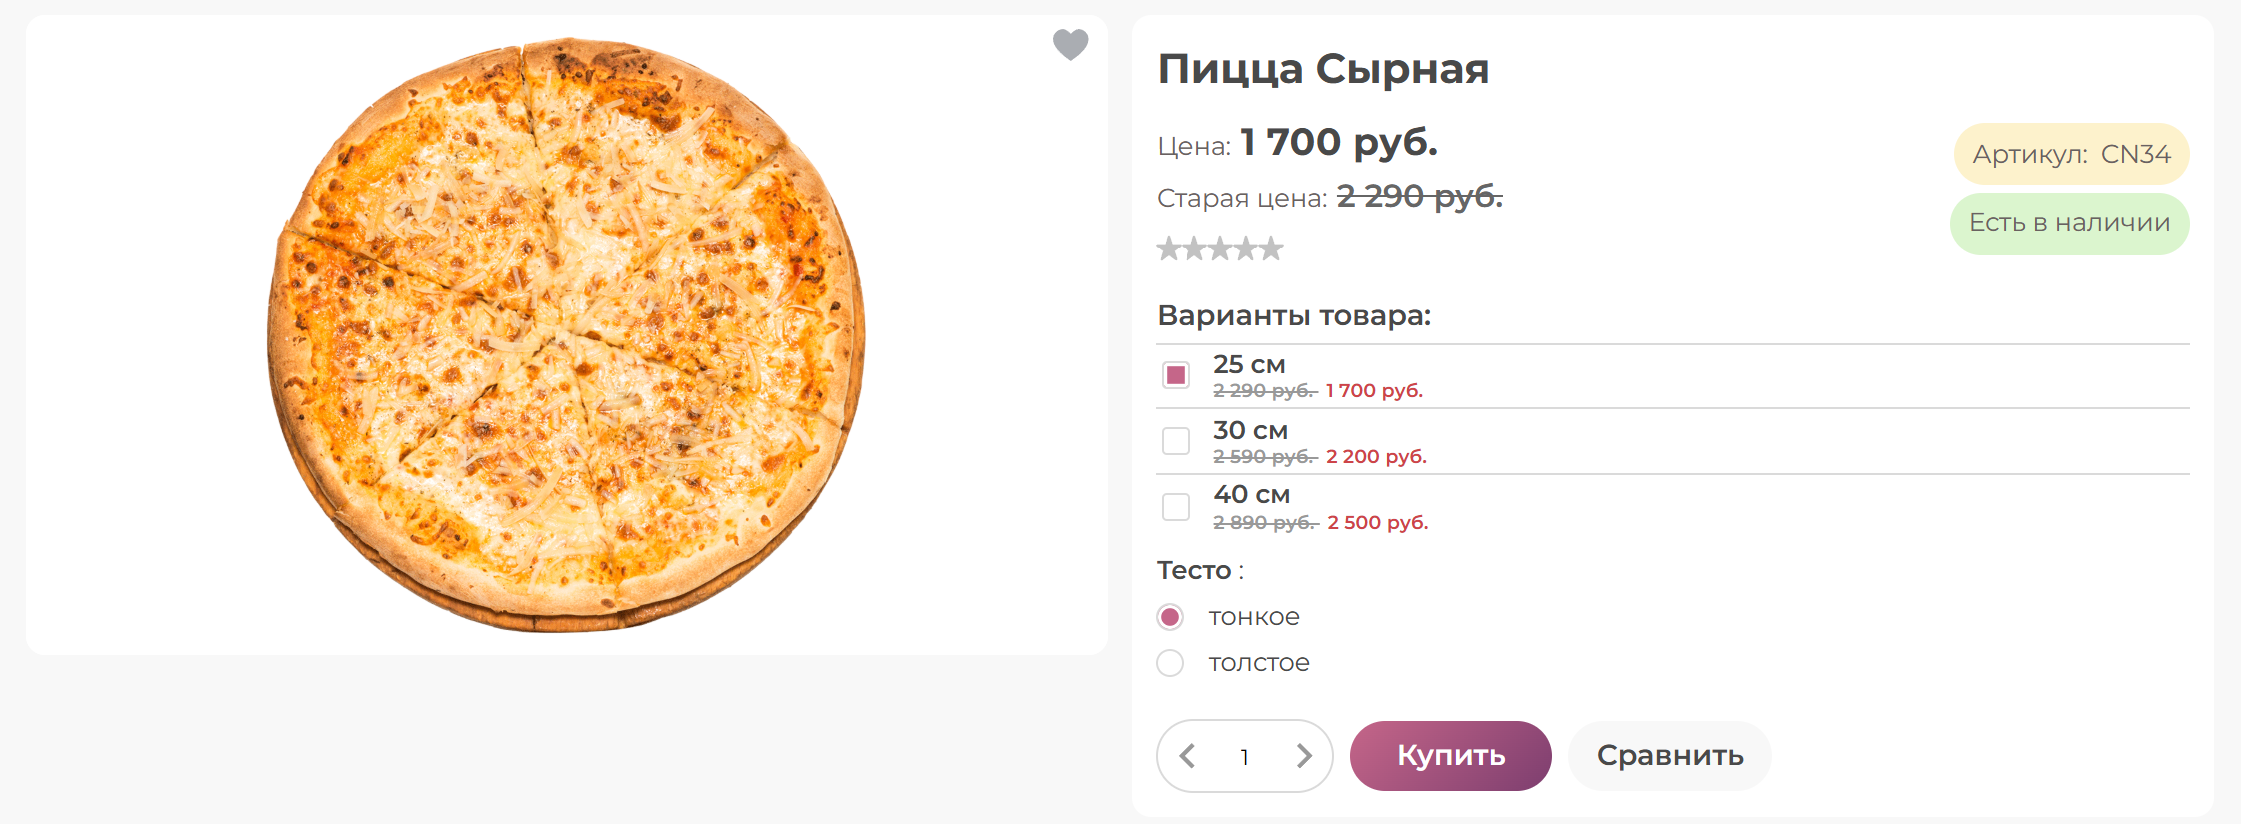This screenshot has width=2241, height=824.
Task: Click the Сравнить compare button
Action: point(1668,757)
